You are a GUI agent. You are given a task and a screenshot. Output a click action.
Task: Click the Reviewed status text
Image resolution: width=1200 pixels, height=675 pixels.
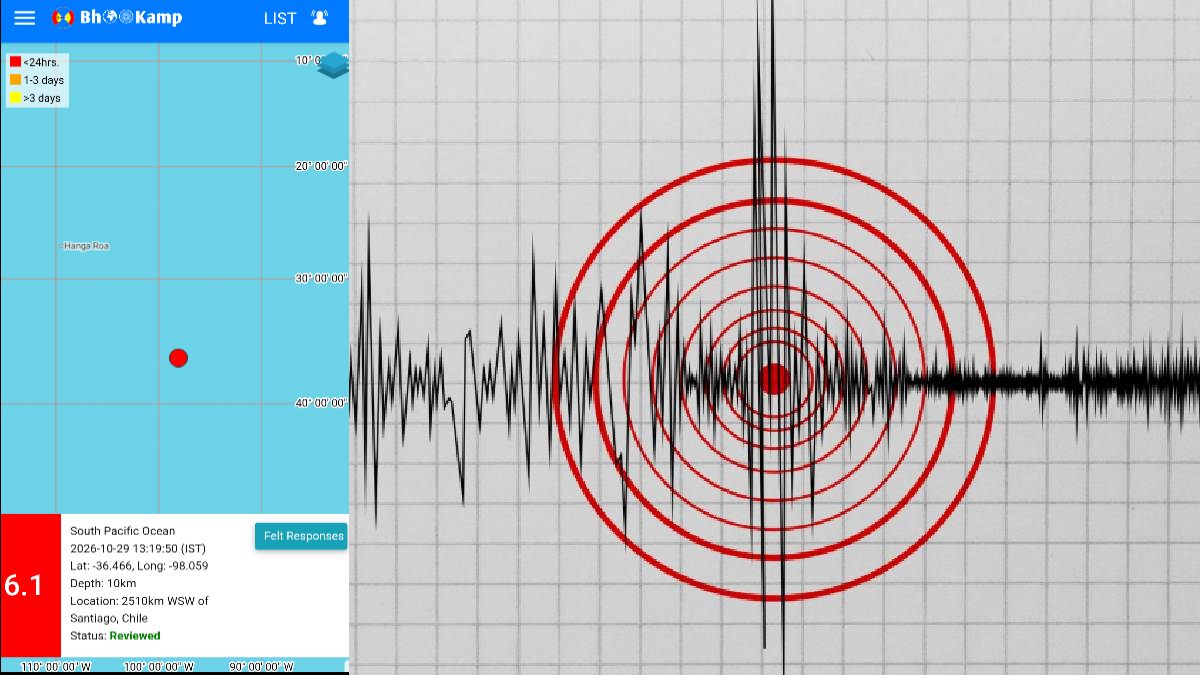point(135,636)
